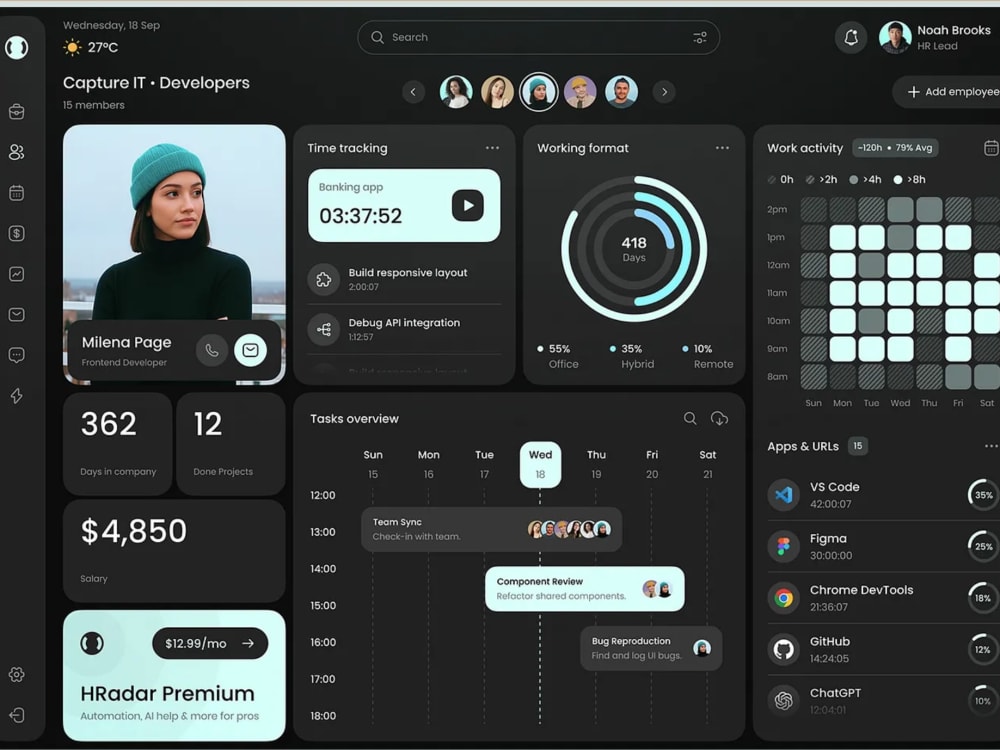Open search filter options icon
The image size is (1000, 750).
[x=700, y=38]
